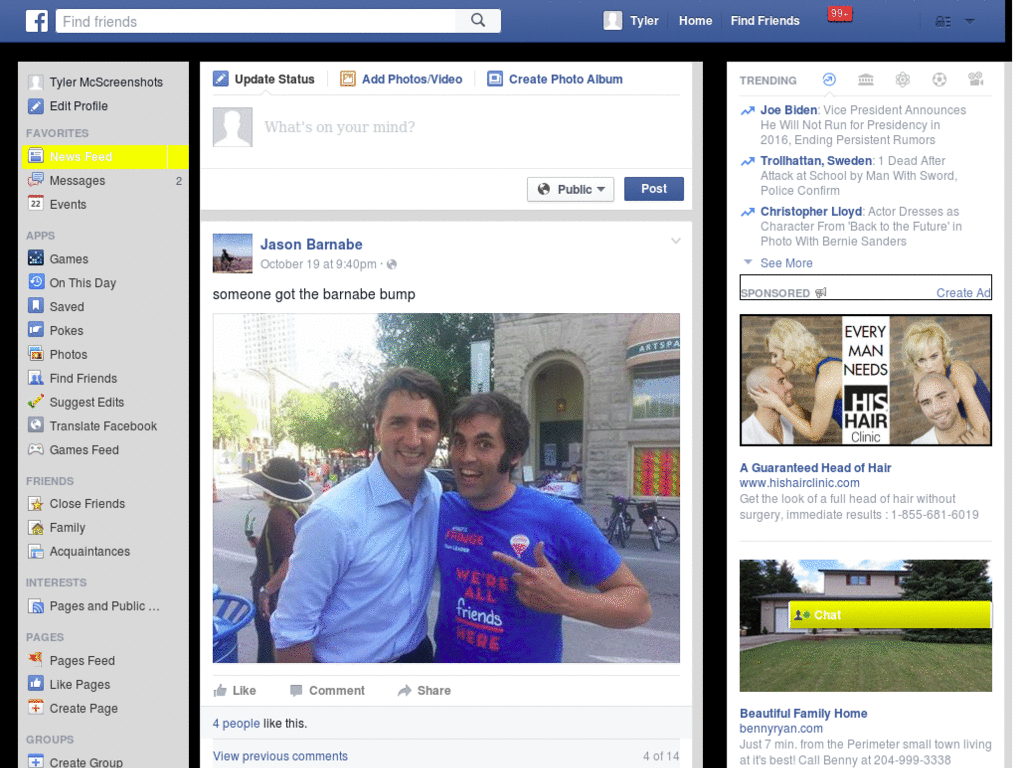Image resolution: width=1024 pixels, height=768 pixels.
Task: Click the Like Pages thumbs-up icon
Action: (36, 684)
